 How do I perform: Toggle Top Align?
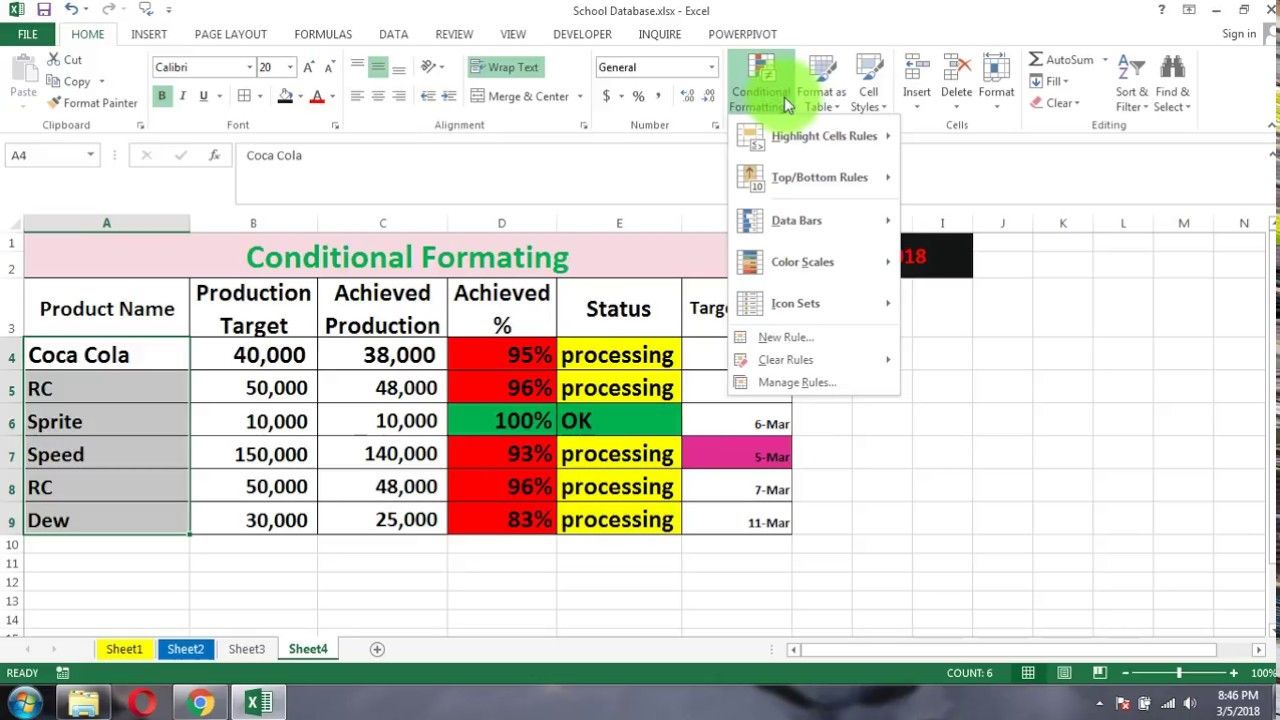coord(357,67)
